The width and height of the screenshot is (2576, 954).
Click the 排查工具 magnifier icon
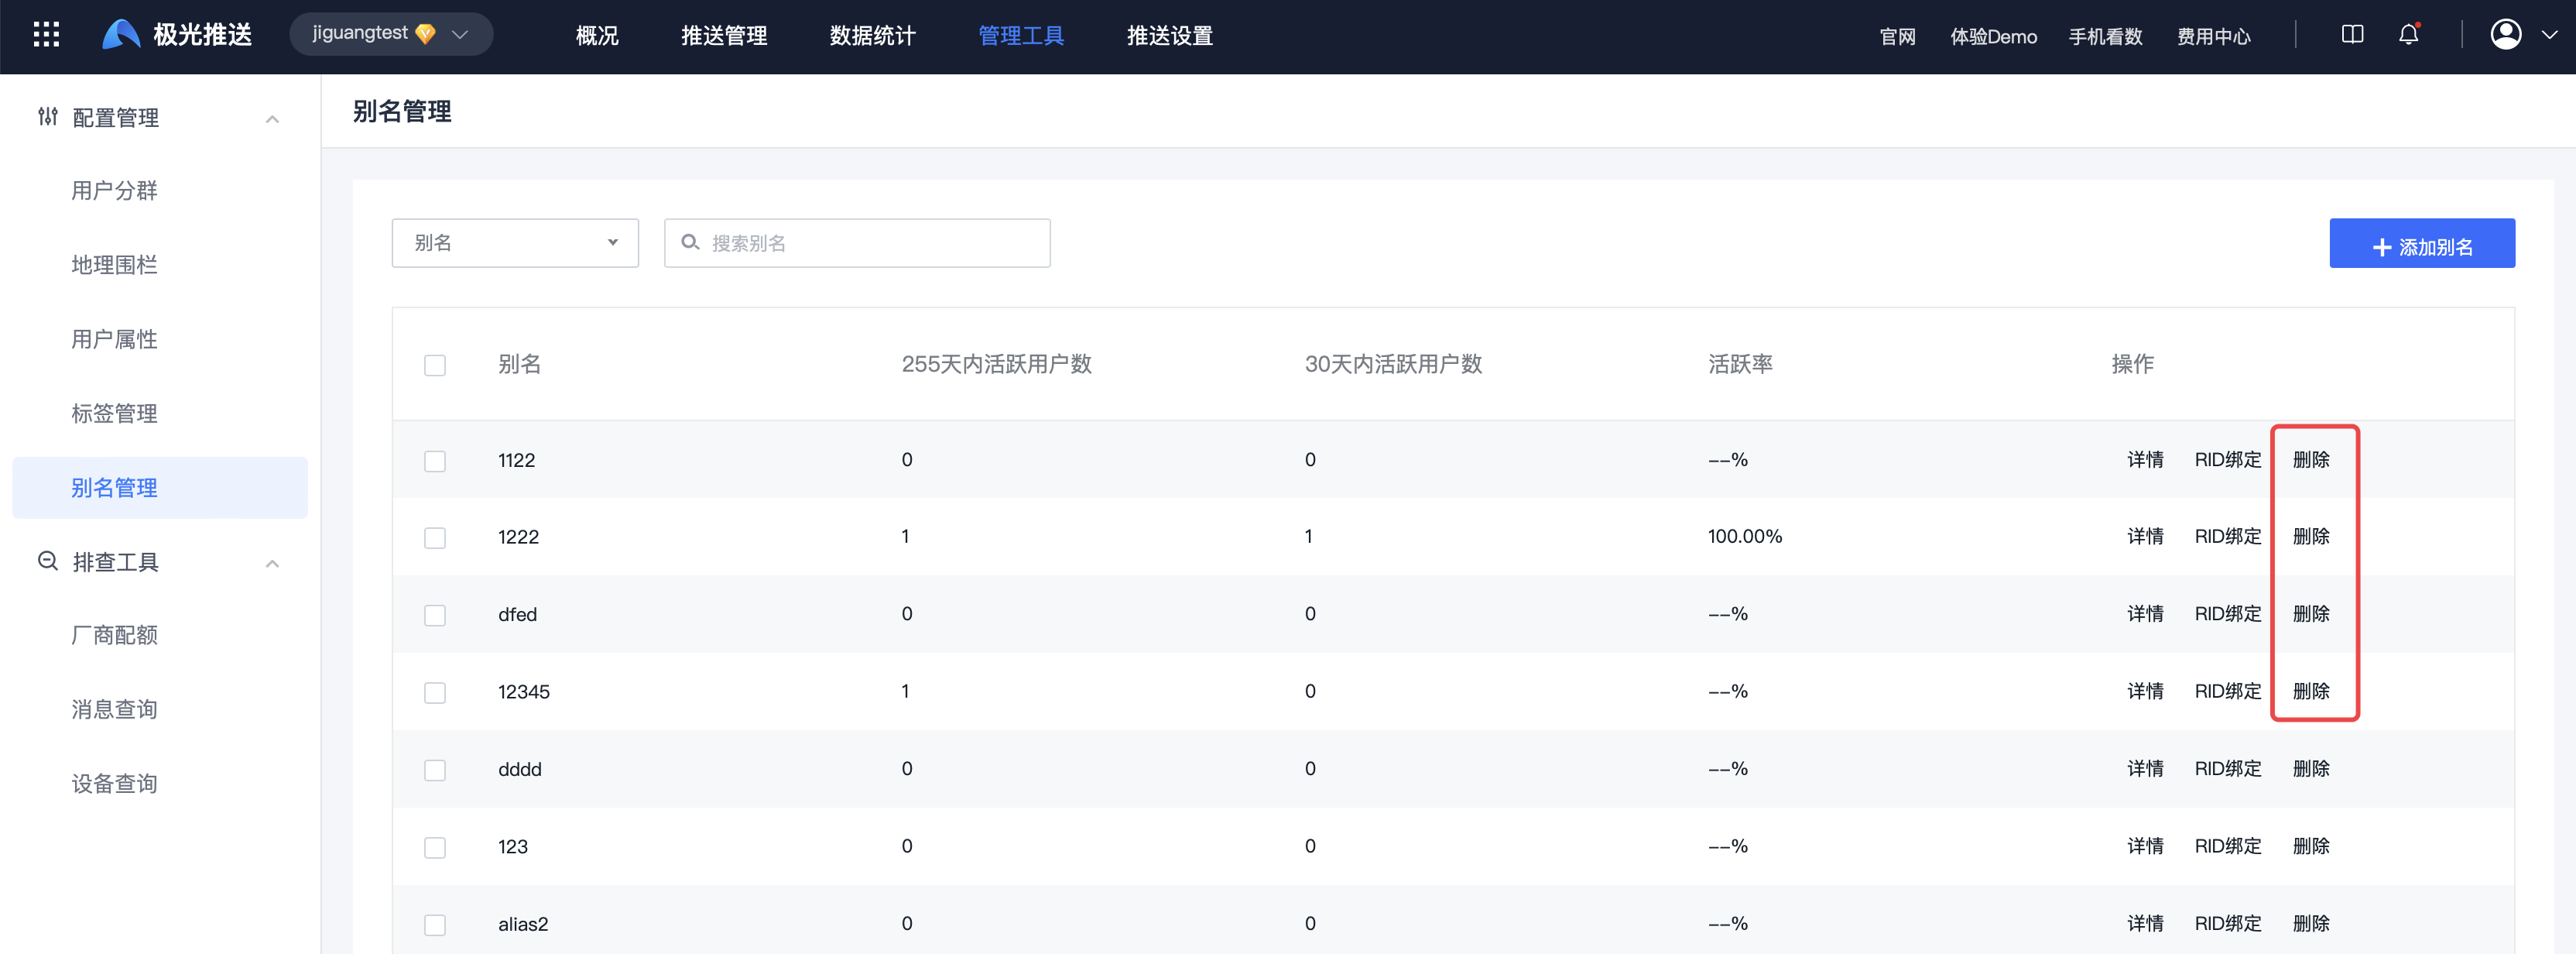[47, 561]
